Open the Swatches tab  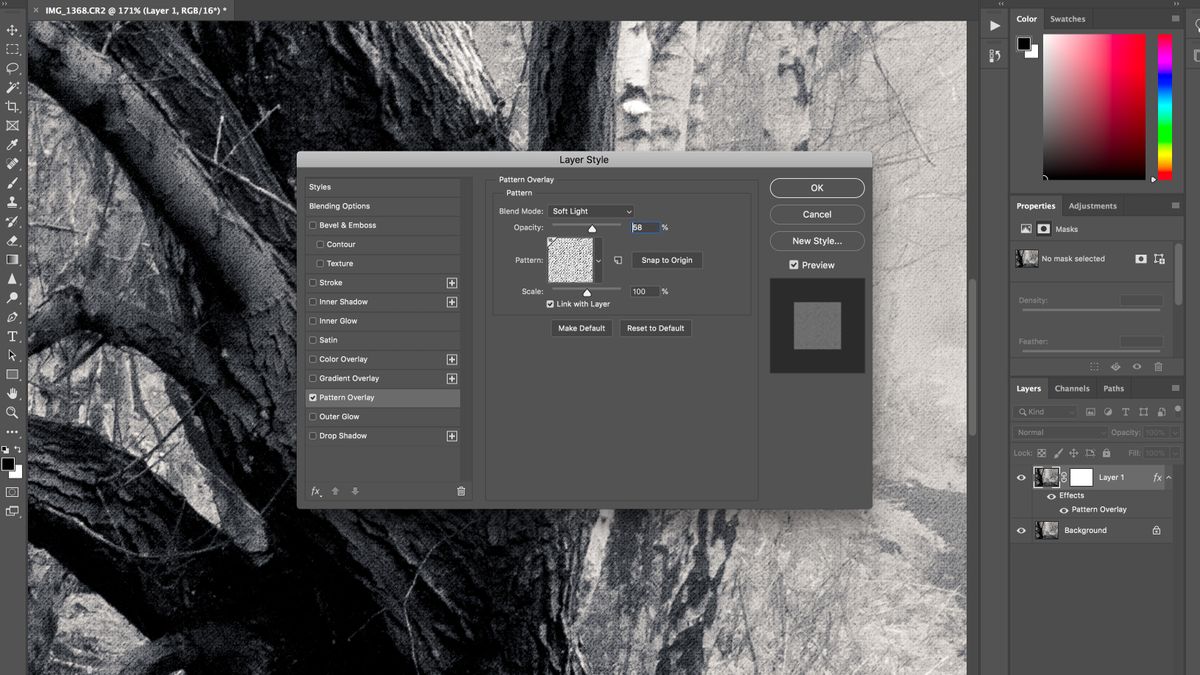coord(1068,18)
